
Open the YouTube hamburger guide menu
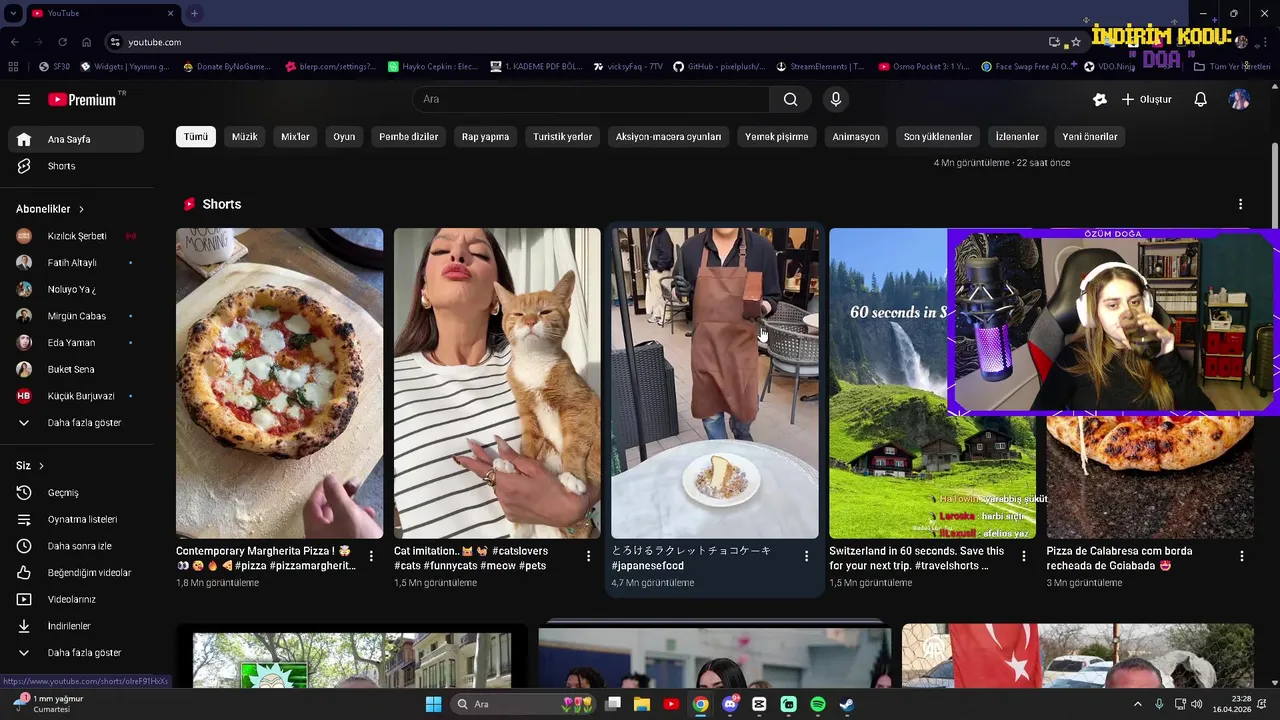24,99
